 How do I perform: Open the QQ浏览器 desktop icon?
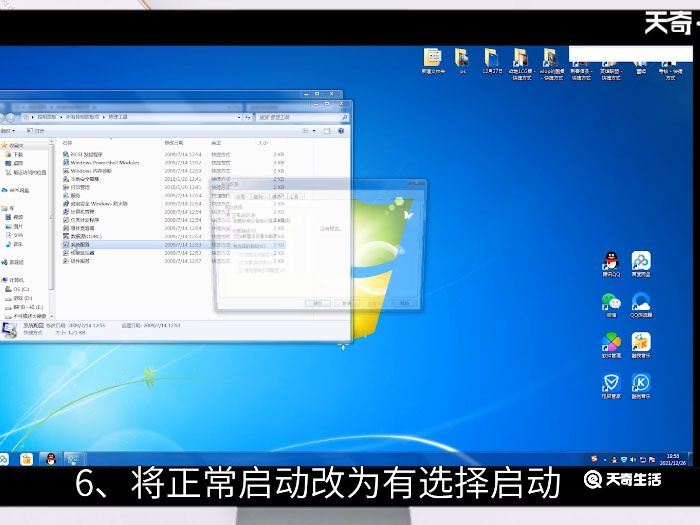tap(641, 305)
